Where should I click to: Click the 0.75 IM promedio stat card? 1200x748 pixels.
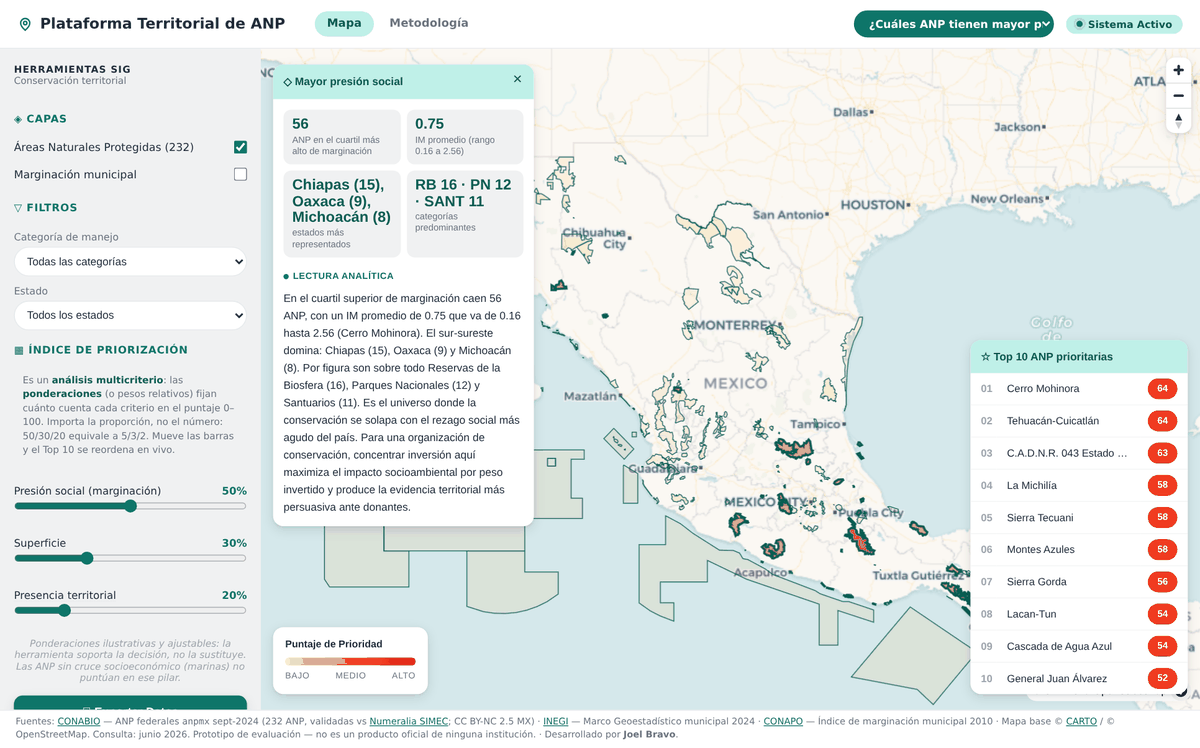click(x=464, y=137)
